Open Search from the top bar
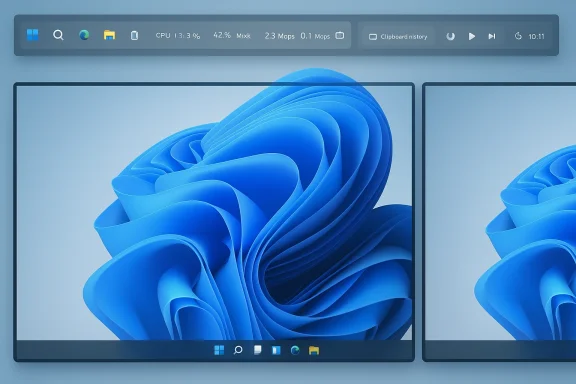The height and width of the screenshot is (384, 576). [x=58, y=35]
